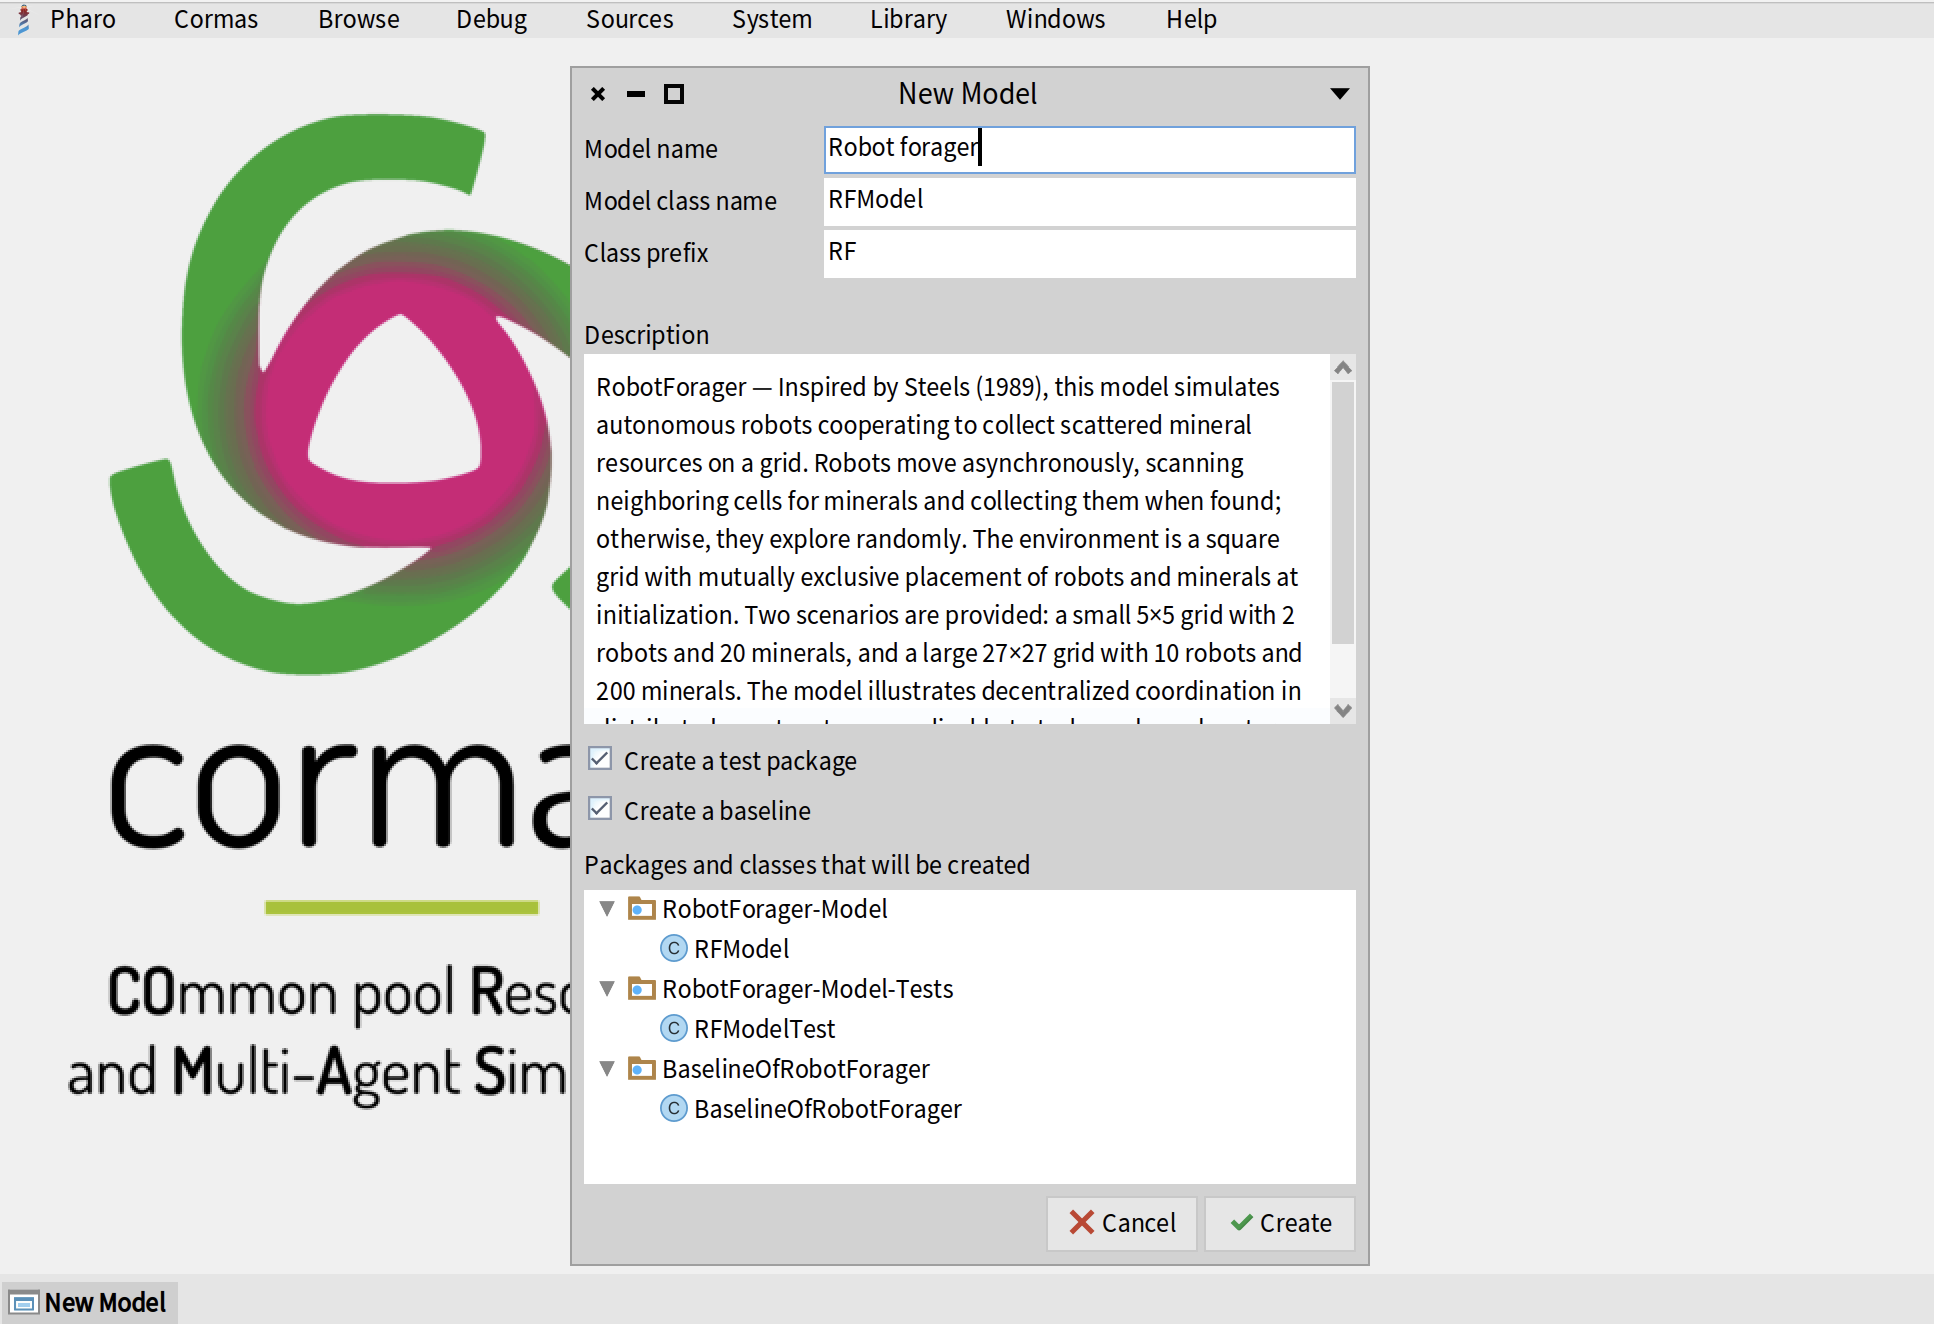The height and width of the screenshot is (1324, 1934).
Task: Click the description scrollbar down arrow
Action: (x=1343, y=711)
